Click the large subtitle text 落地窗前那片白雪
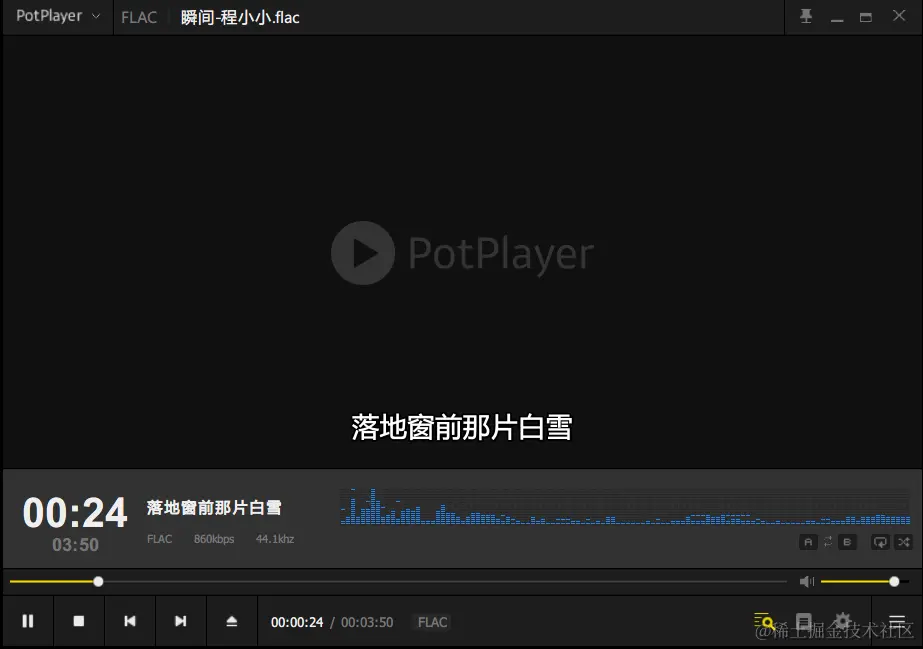The width and height of the screenshot is (923, 649). click(x=462, y=427)
